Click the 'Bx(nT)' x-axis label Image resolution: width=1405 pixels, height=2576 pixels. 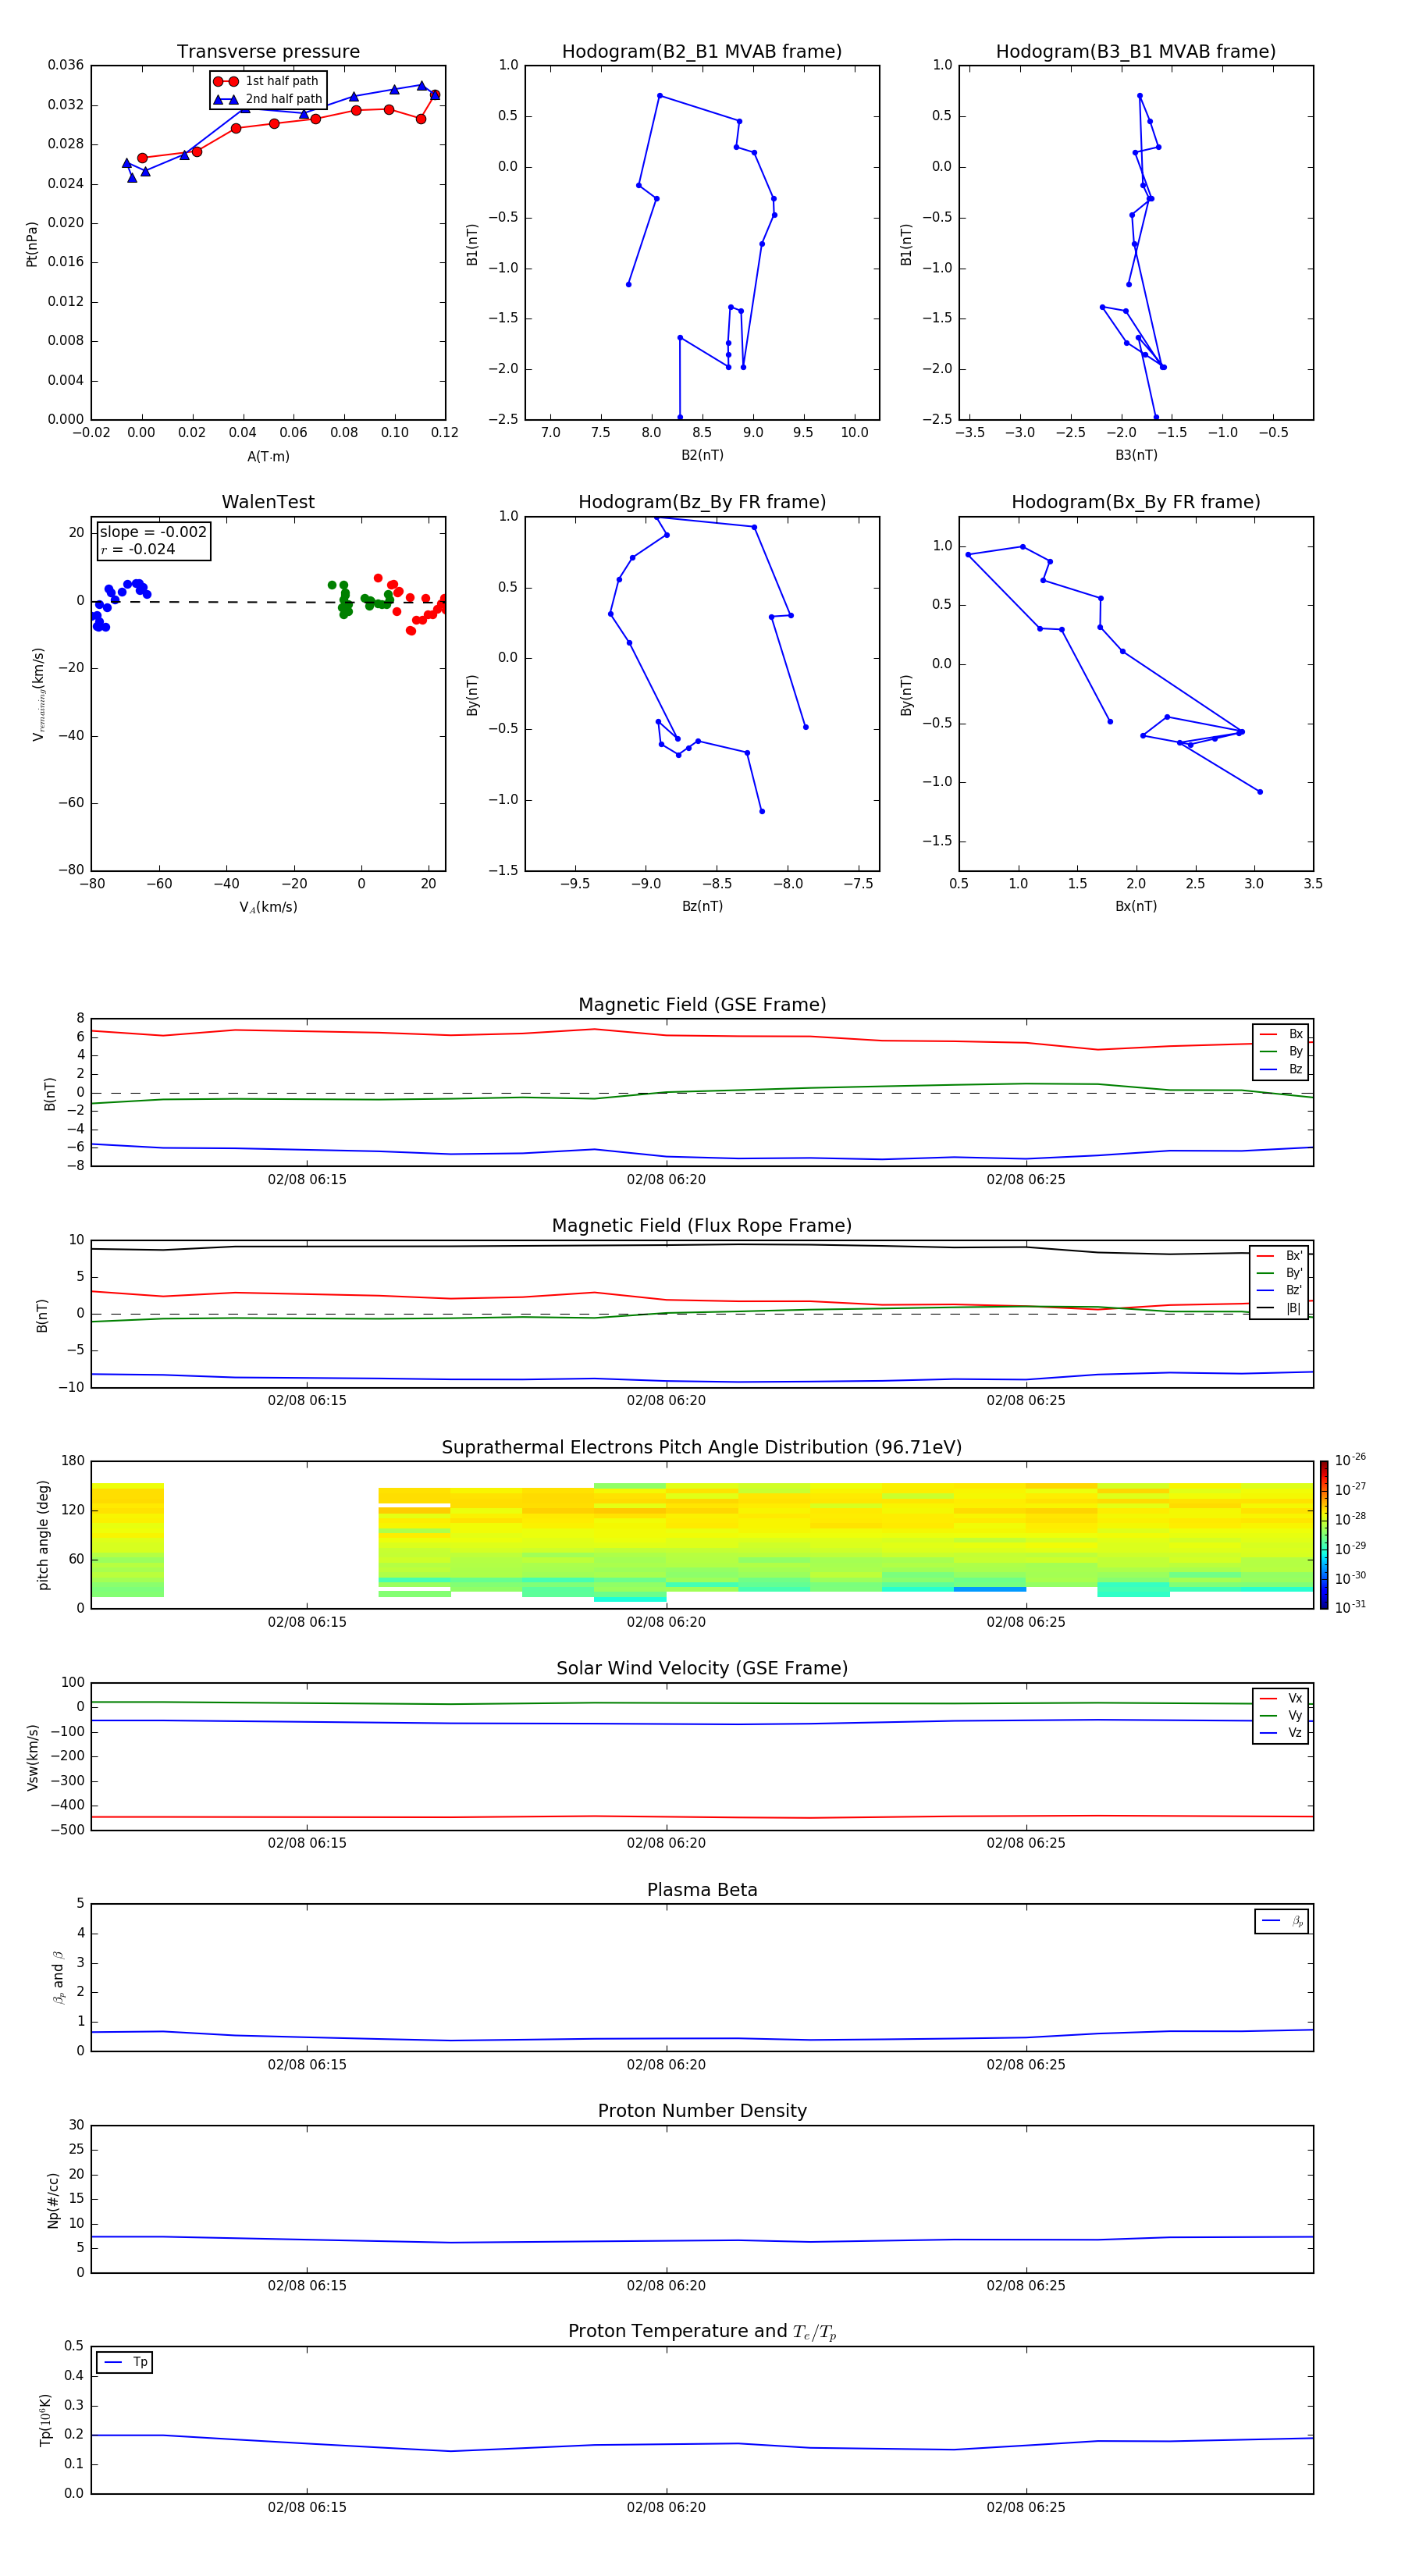(1136, 906)
